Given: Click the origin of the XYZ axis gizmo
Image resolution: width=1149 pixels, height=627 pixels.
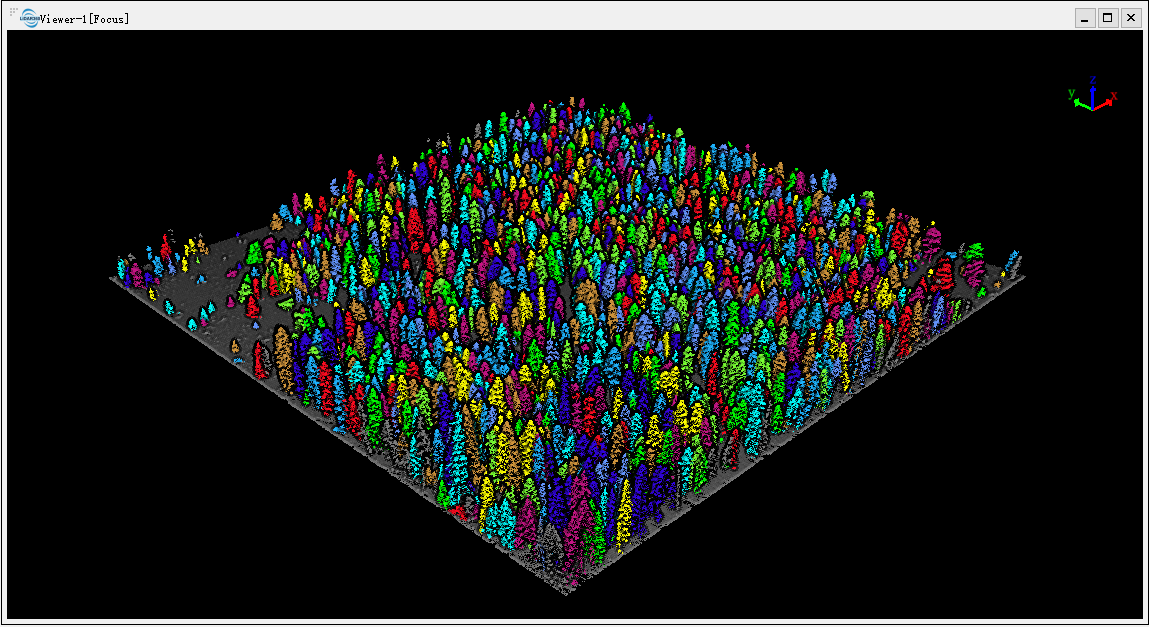Looking at the screenshot, I should [1093, 106].
